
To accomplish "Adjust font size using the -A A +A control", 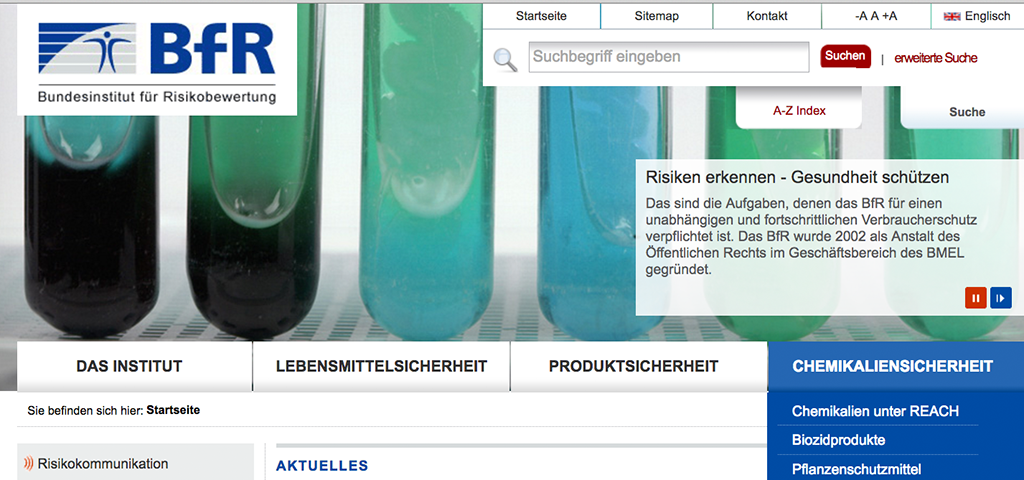I will (x=876, y=16).
